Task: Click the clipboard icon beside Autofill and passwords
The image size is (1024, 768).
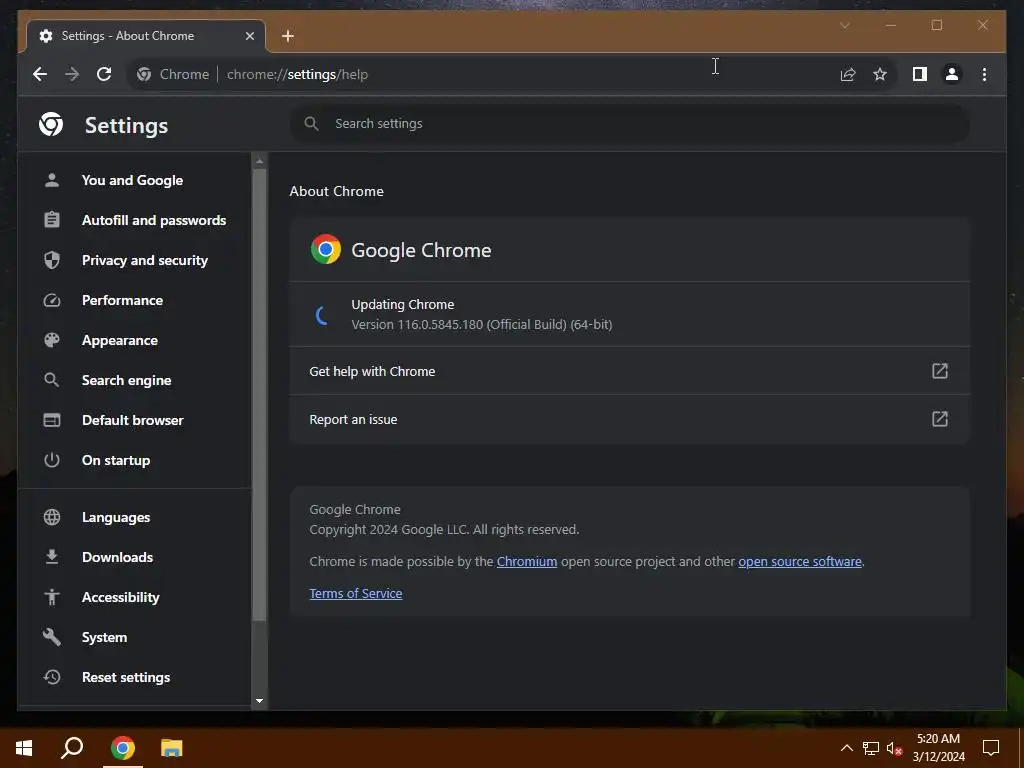Action: (52, 220)
